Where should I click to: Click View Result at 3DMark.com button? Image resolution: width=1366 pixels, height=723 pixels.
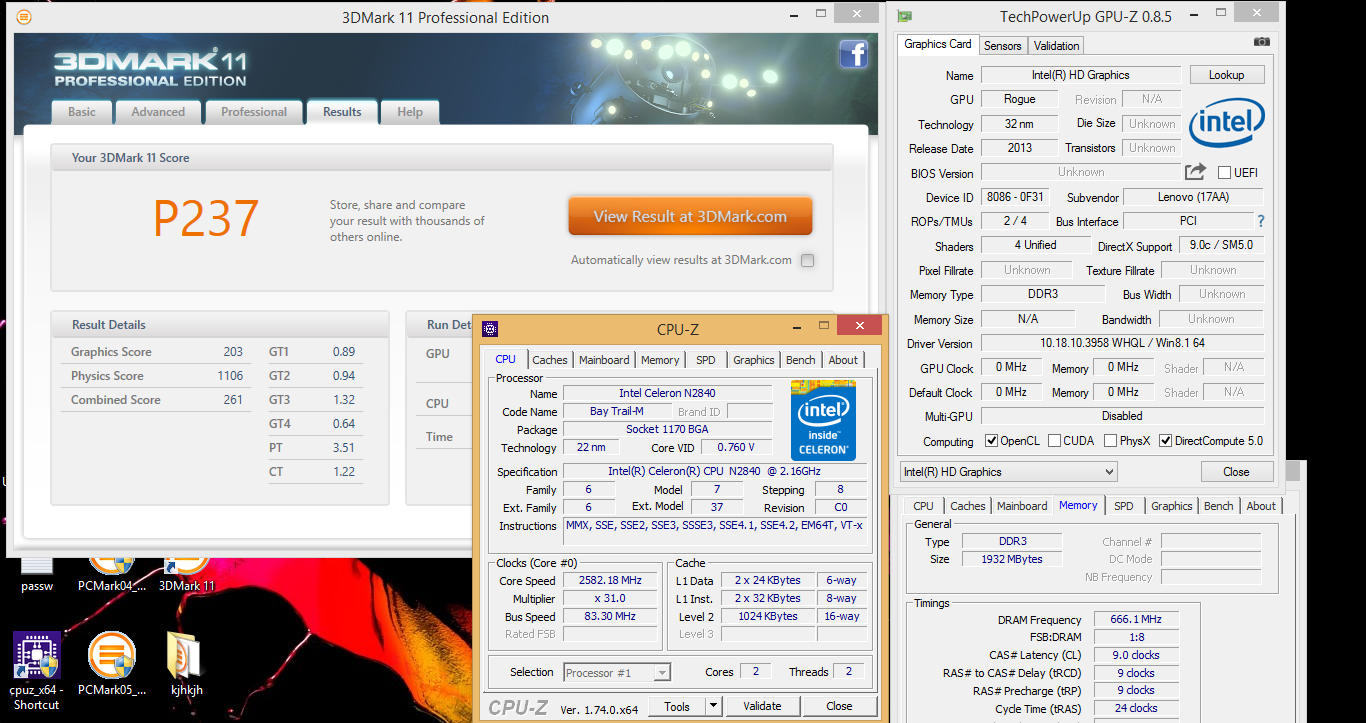click(x=690, y=216)
